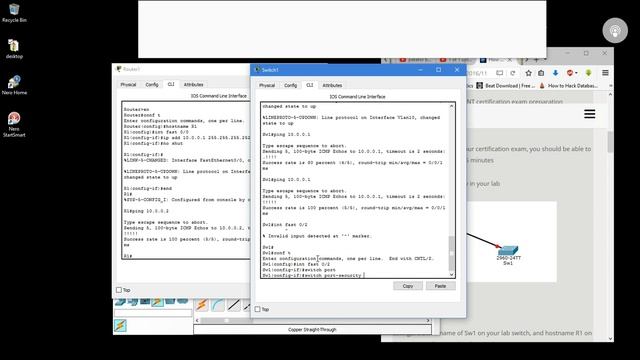
Task: Select the CLI tab in Switch1
Action: 309,85
